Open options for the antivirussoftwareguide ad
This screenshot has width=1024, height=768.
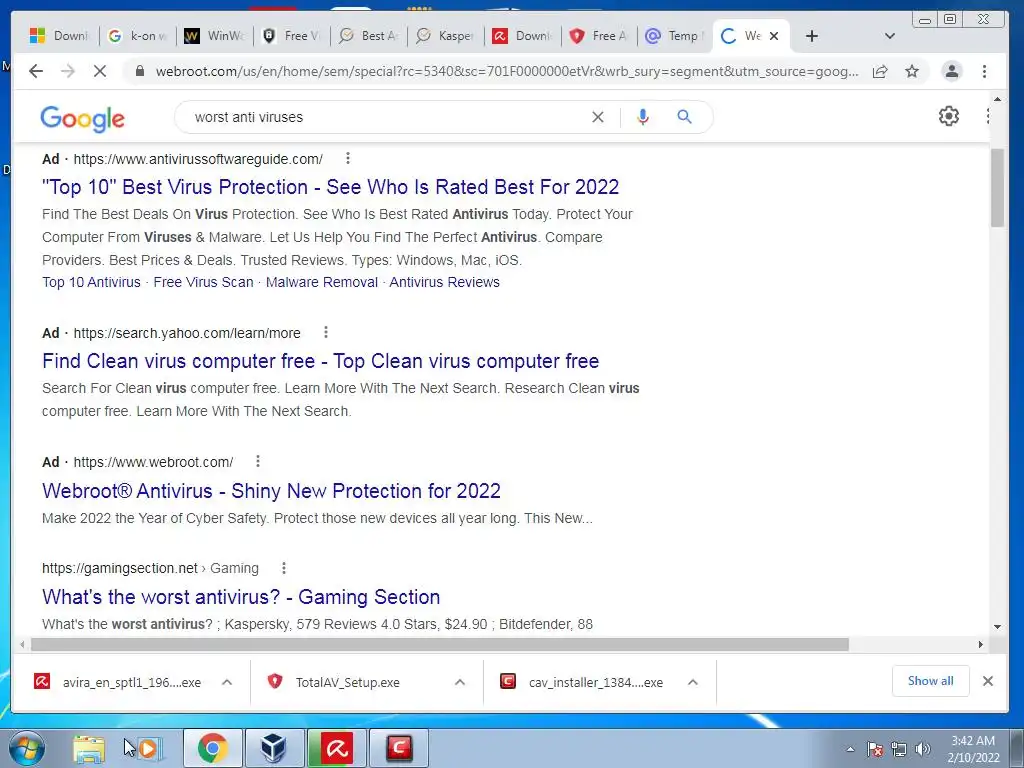(347, 158)
